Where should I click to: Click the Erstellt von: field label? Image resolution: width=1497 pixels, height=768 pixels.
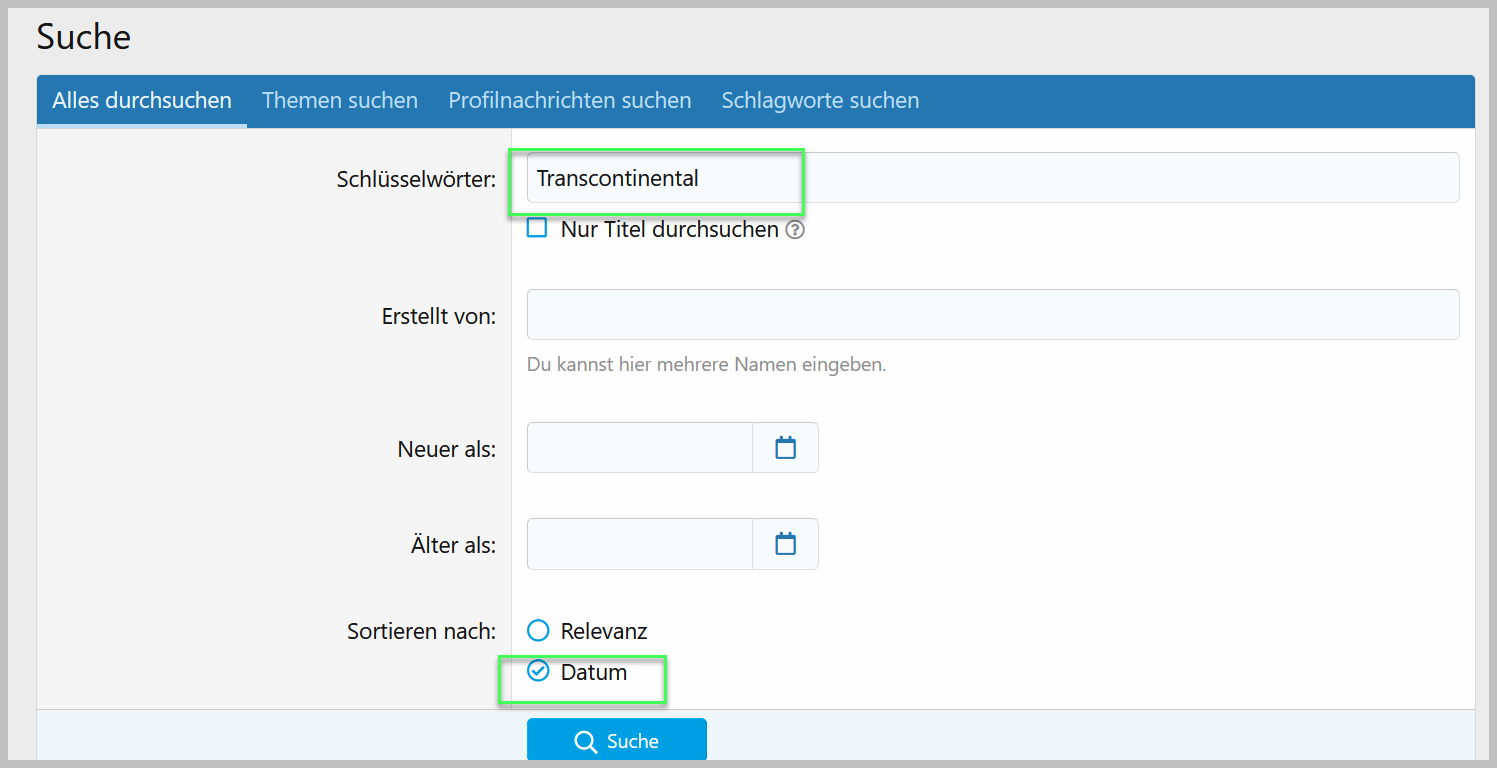click(438, 316)
